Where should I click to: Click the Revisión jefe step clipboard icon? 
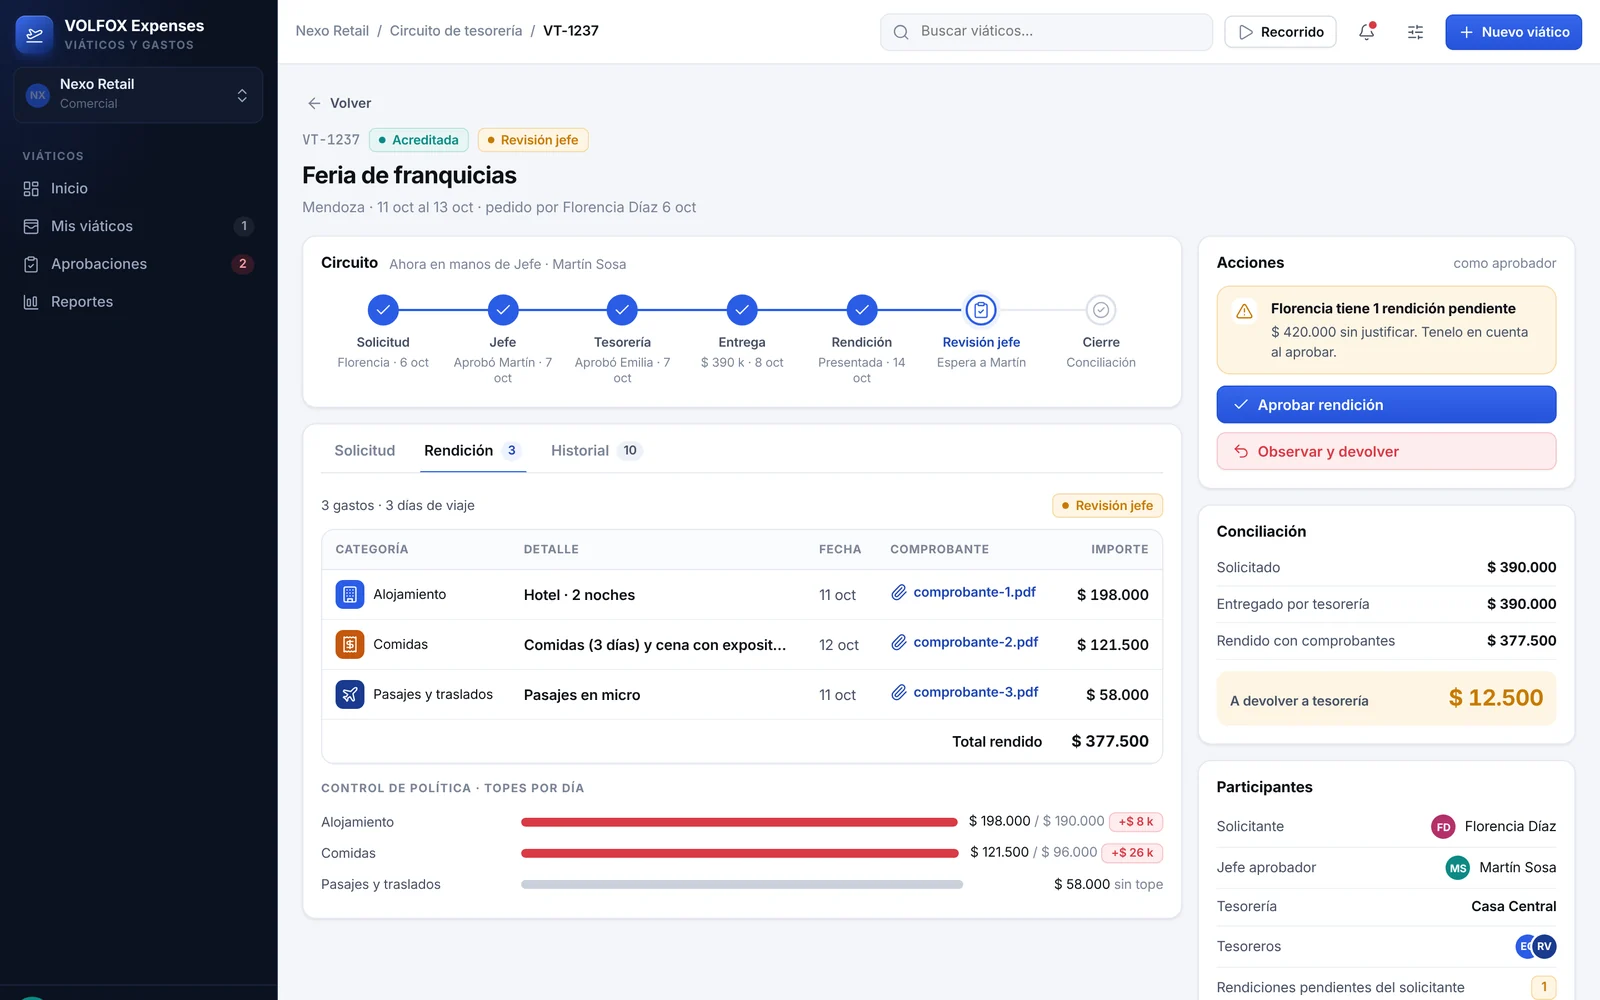click(x=981, y=310)
